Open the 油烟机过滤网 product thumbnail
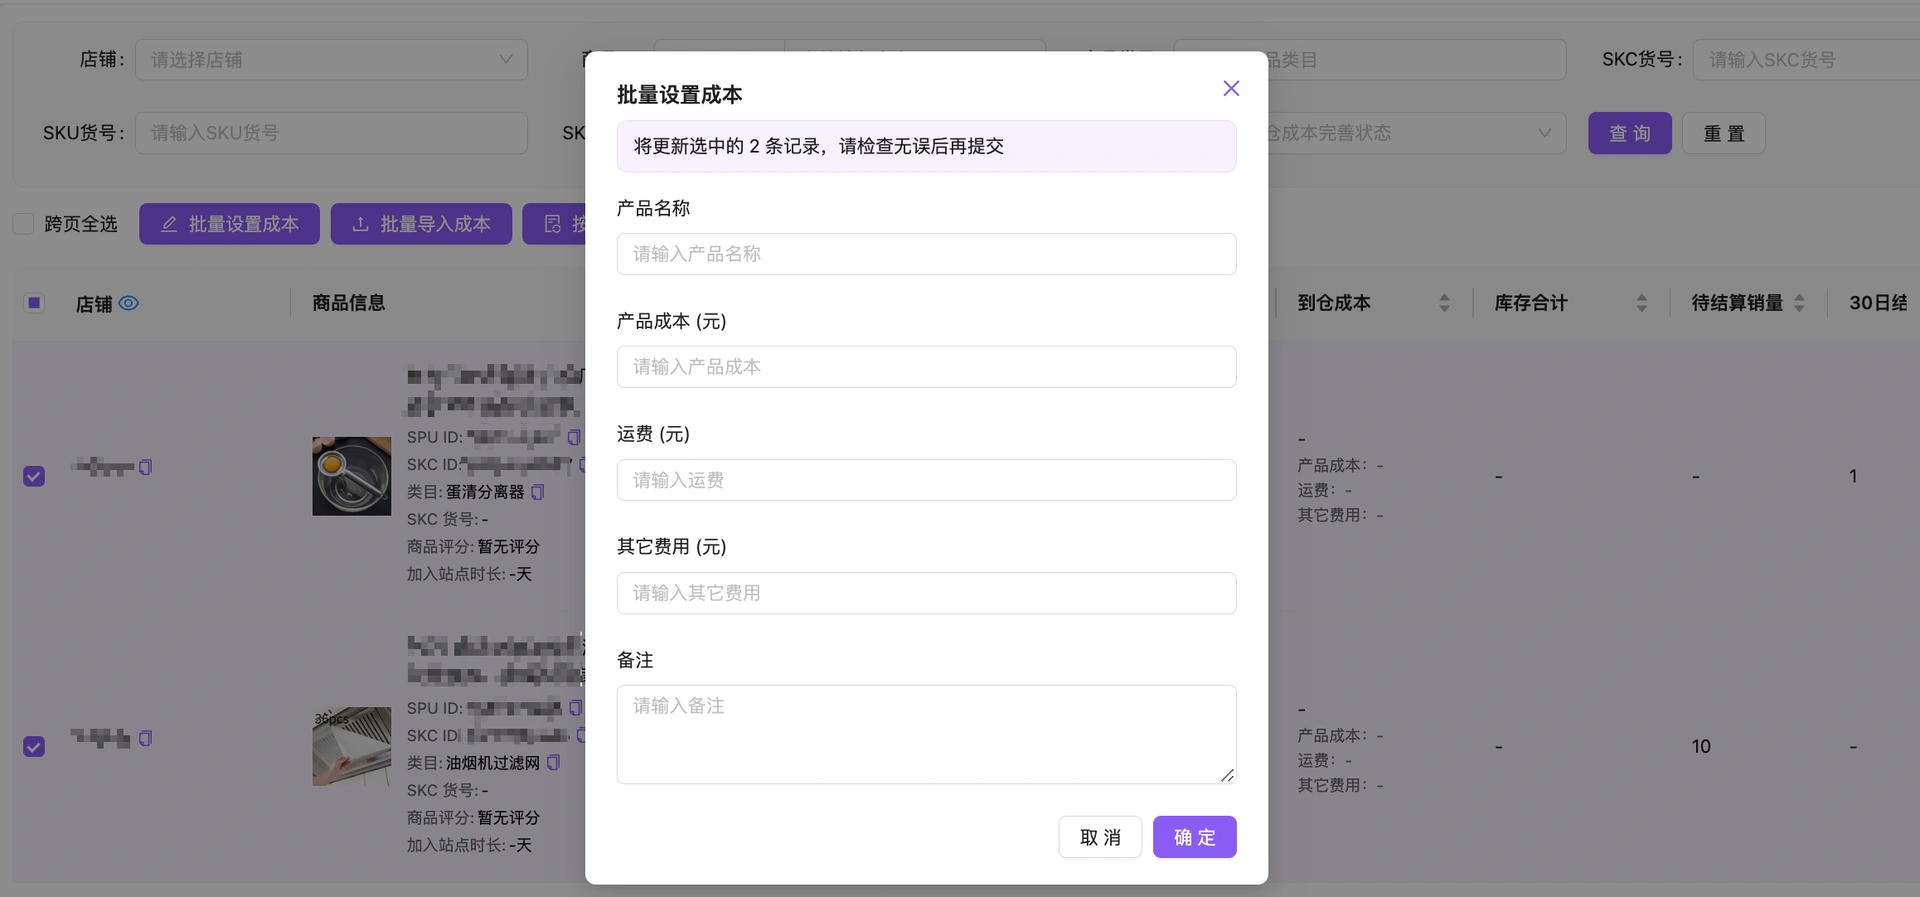Screen dimensions: 1920x897 click(x=351, y=747)
